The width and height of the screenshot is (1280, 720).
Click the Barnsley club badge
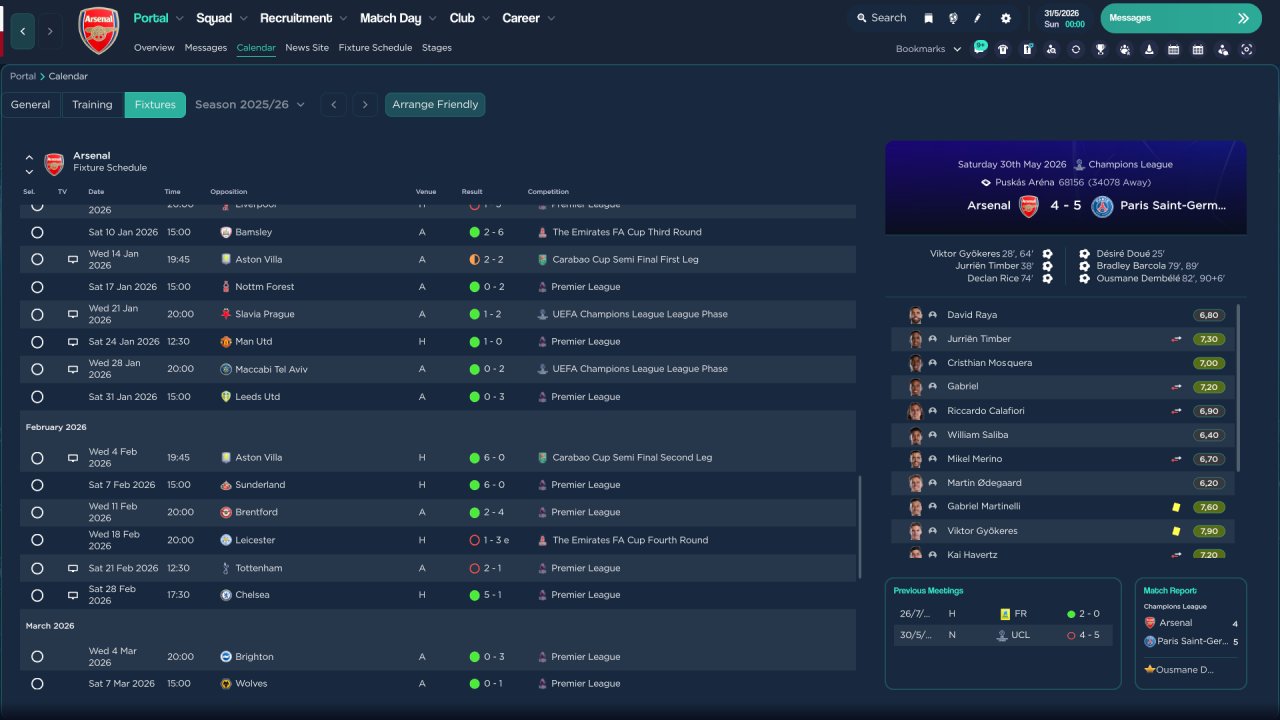coord(226,232)
